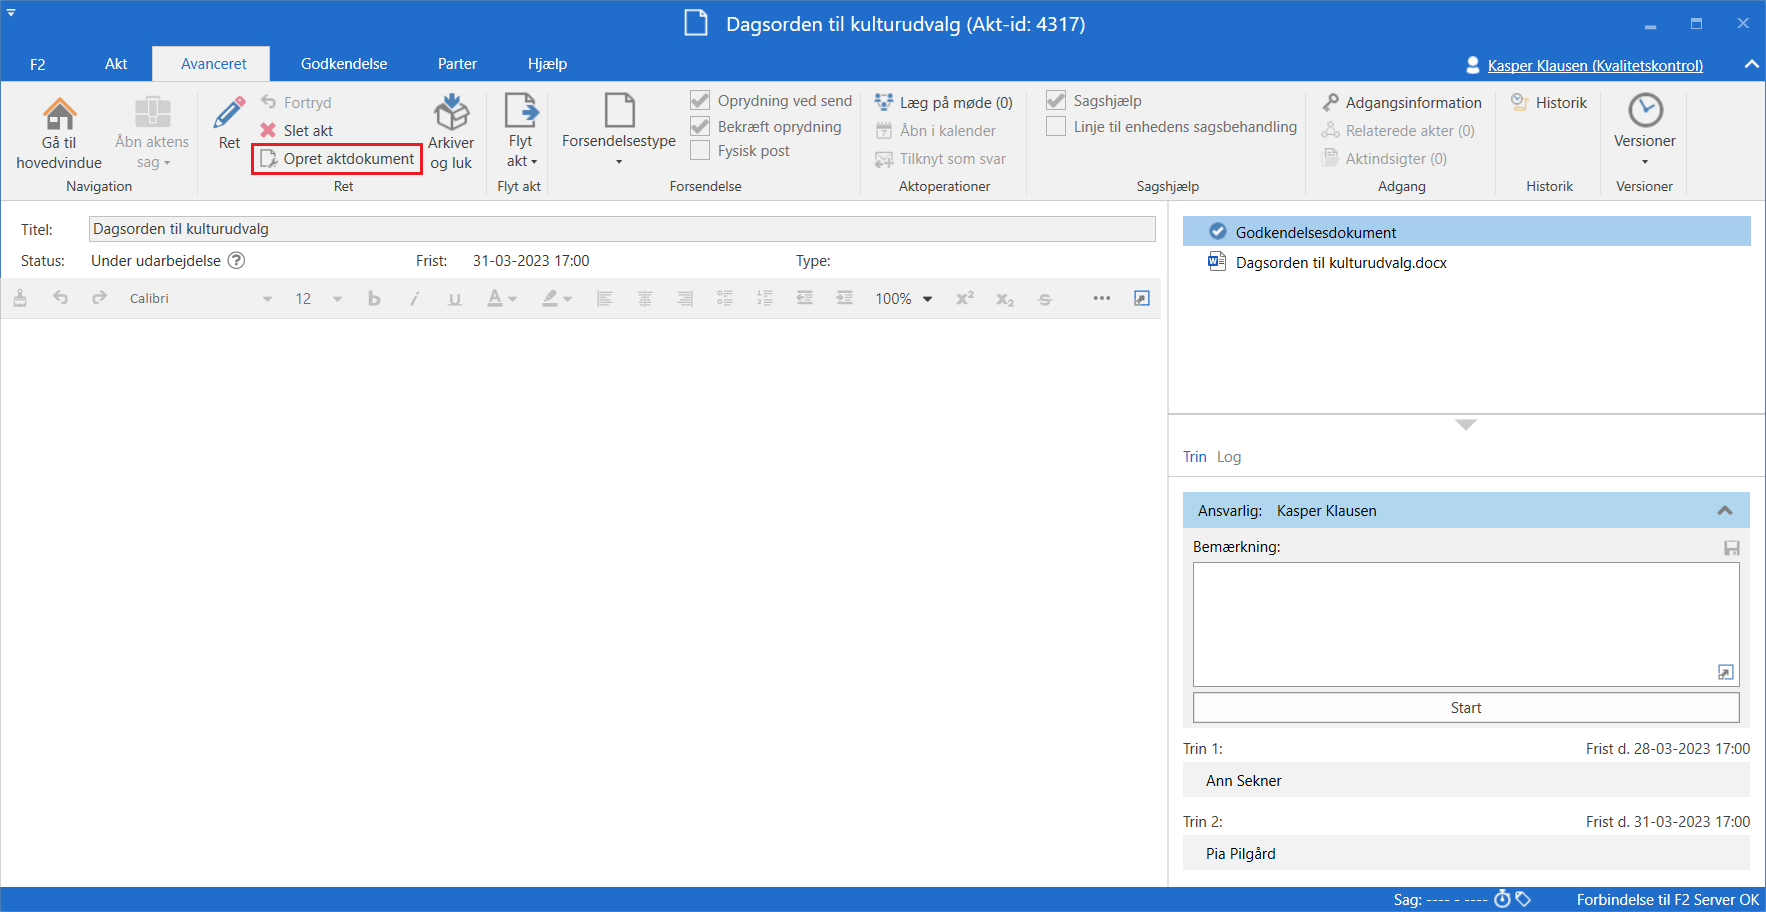Decrease indent
Viewport: 1766px width, 912px height.
pyautogui.click(x=805, y=298)
